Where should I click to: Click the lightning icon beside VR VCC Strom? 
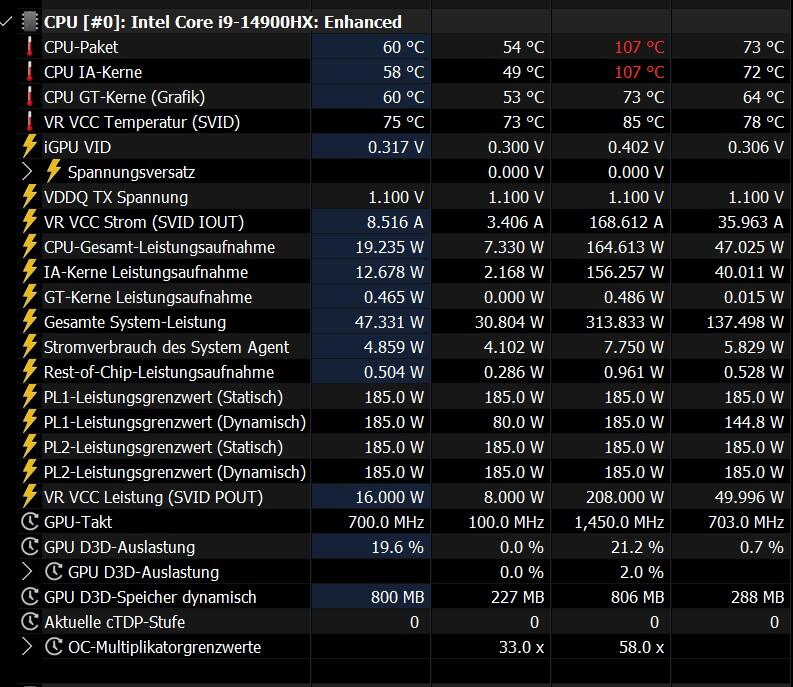click(x=30, y=222)
